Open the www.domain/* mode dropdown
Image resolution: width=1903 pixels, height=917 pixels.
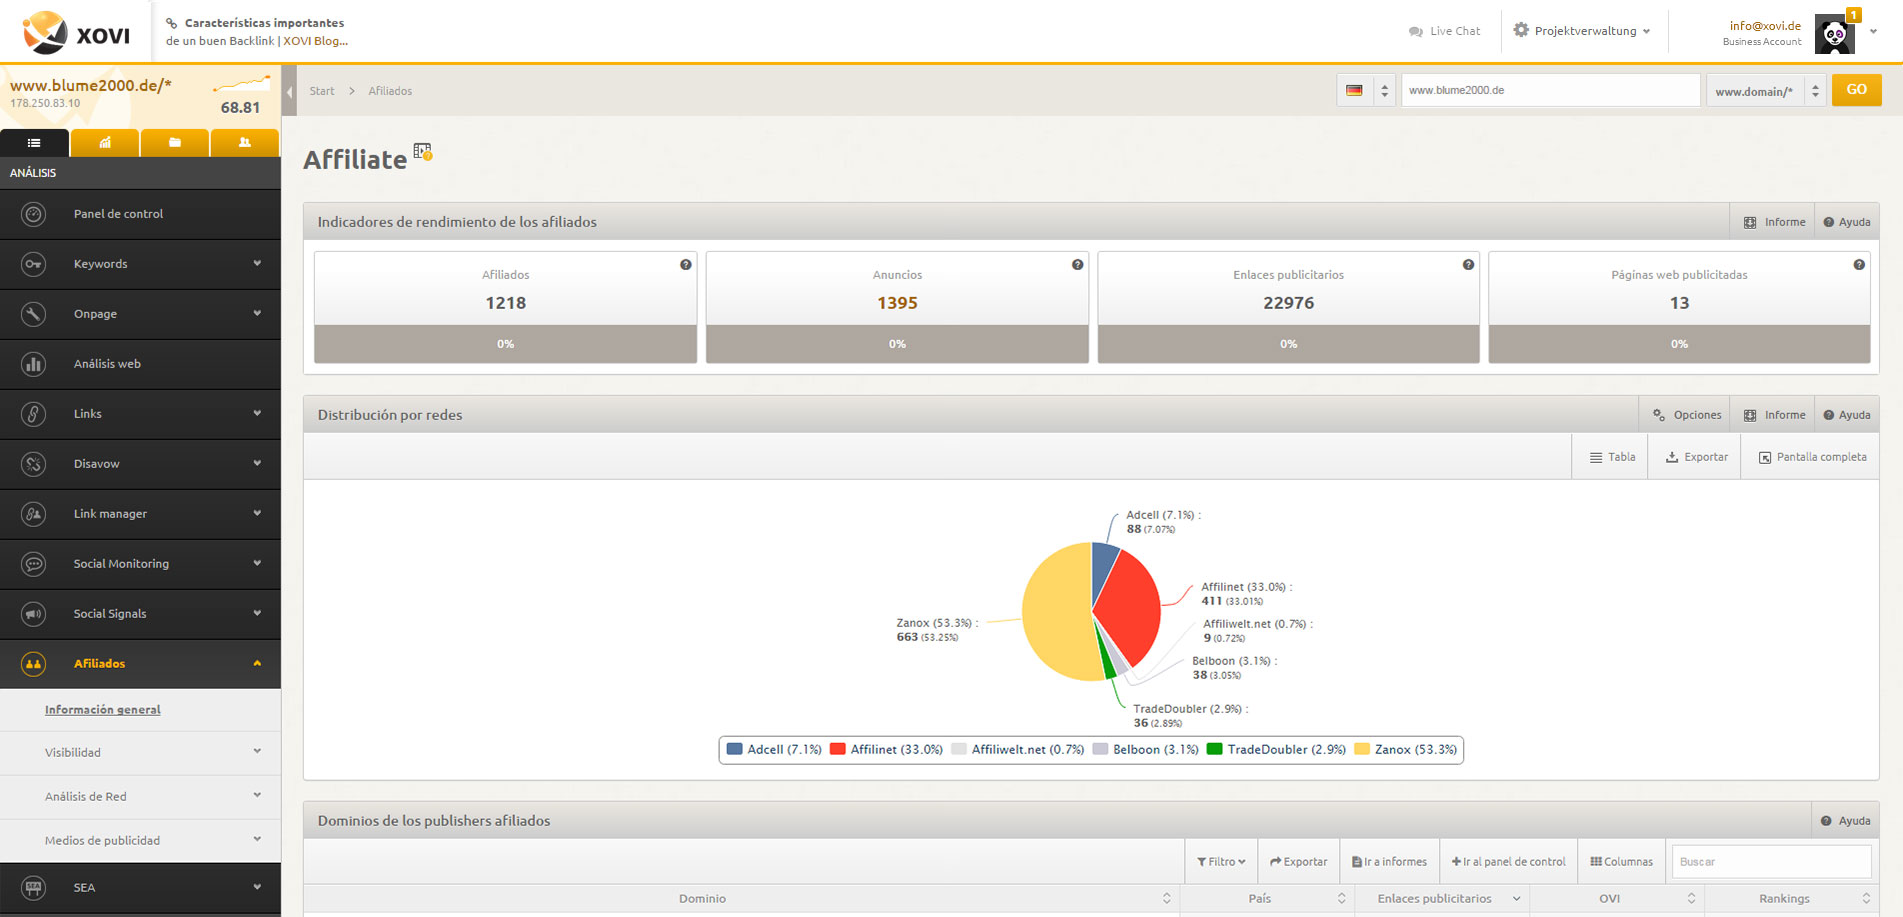(1766, 91)
